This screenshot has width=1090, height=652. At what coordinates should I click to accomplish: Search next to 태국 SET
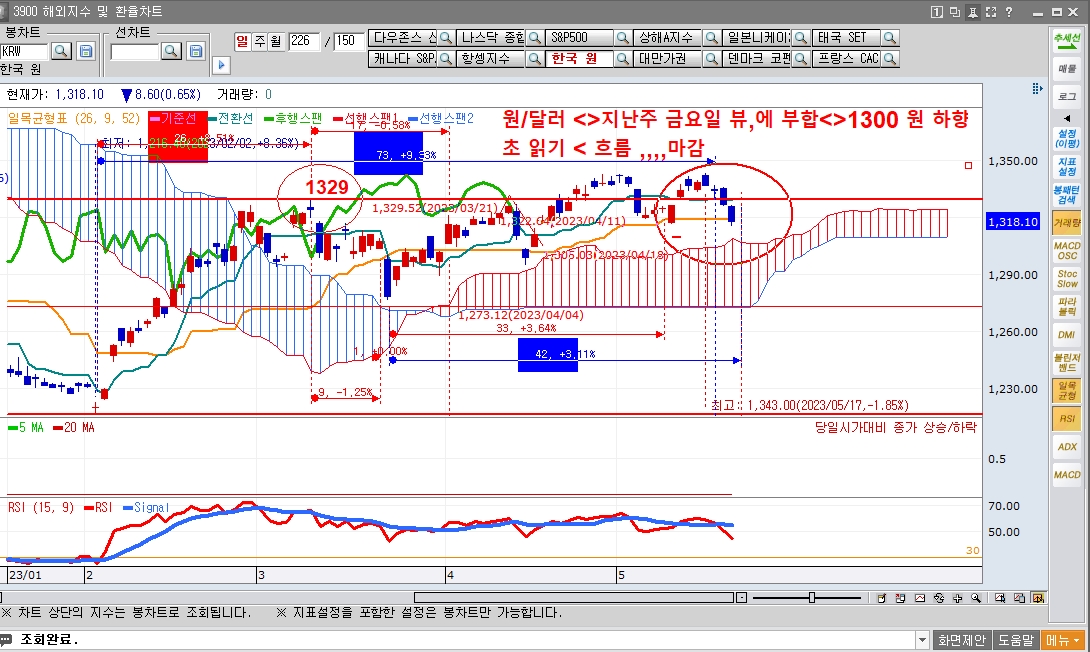pos(890,38)
